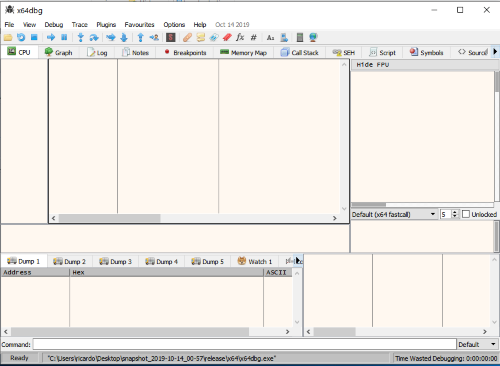Click right arrow to scroll dump tabs
Viewport: 500px width, 366px height.
click(x=298, y=261)
